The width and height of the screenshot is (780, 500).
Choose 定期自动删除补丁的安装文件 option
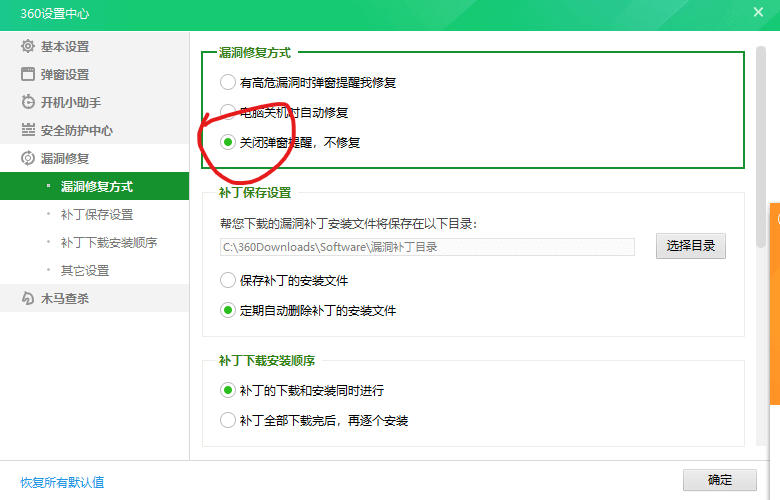tap(228, 311)
